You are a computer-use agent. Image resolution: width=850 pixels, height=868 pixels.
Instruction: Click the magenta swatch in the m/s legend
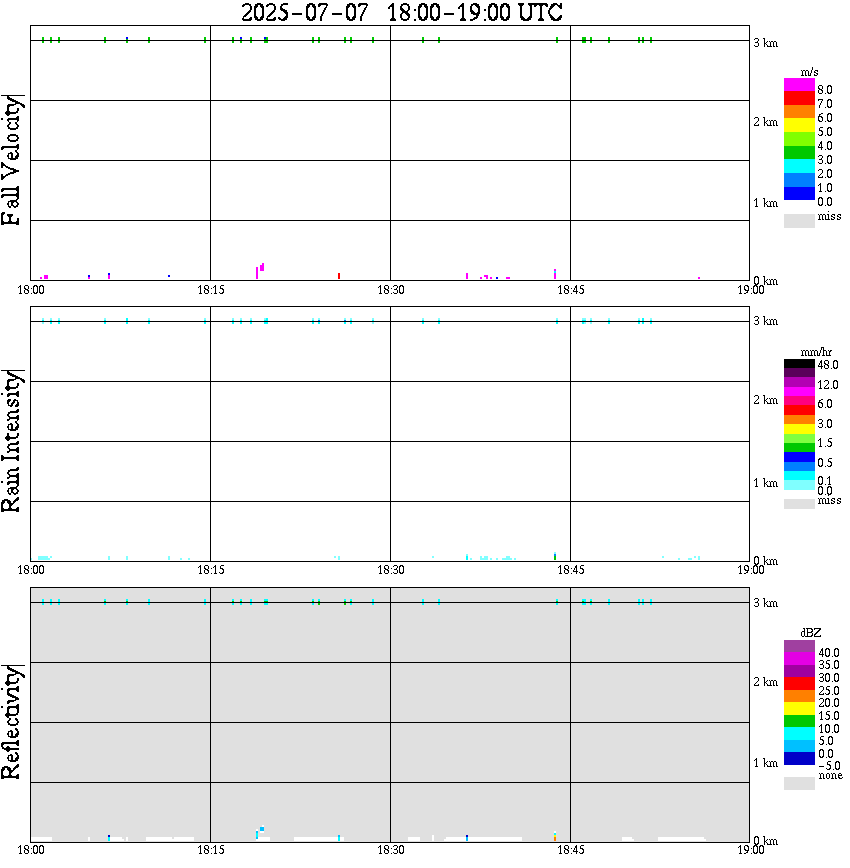(799, 85)
